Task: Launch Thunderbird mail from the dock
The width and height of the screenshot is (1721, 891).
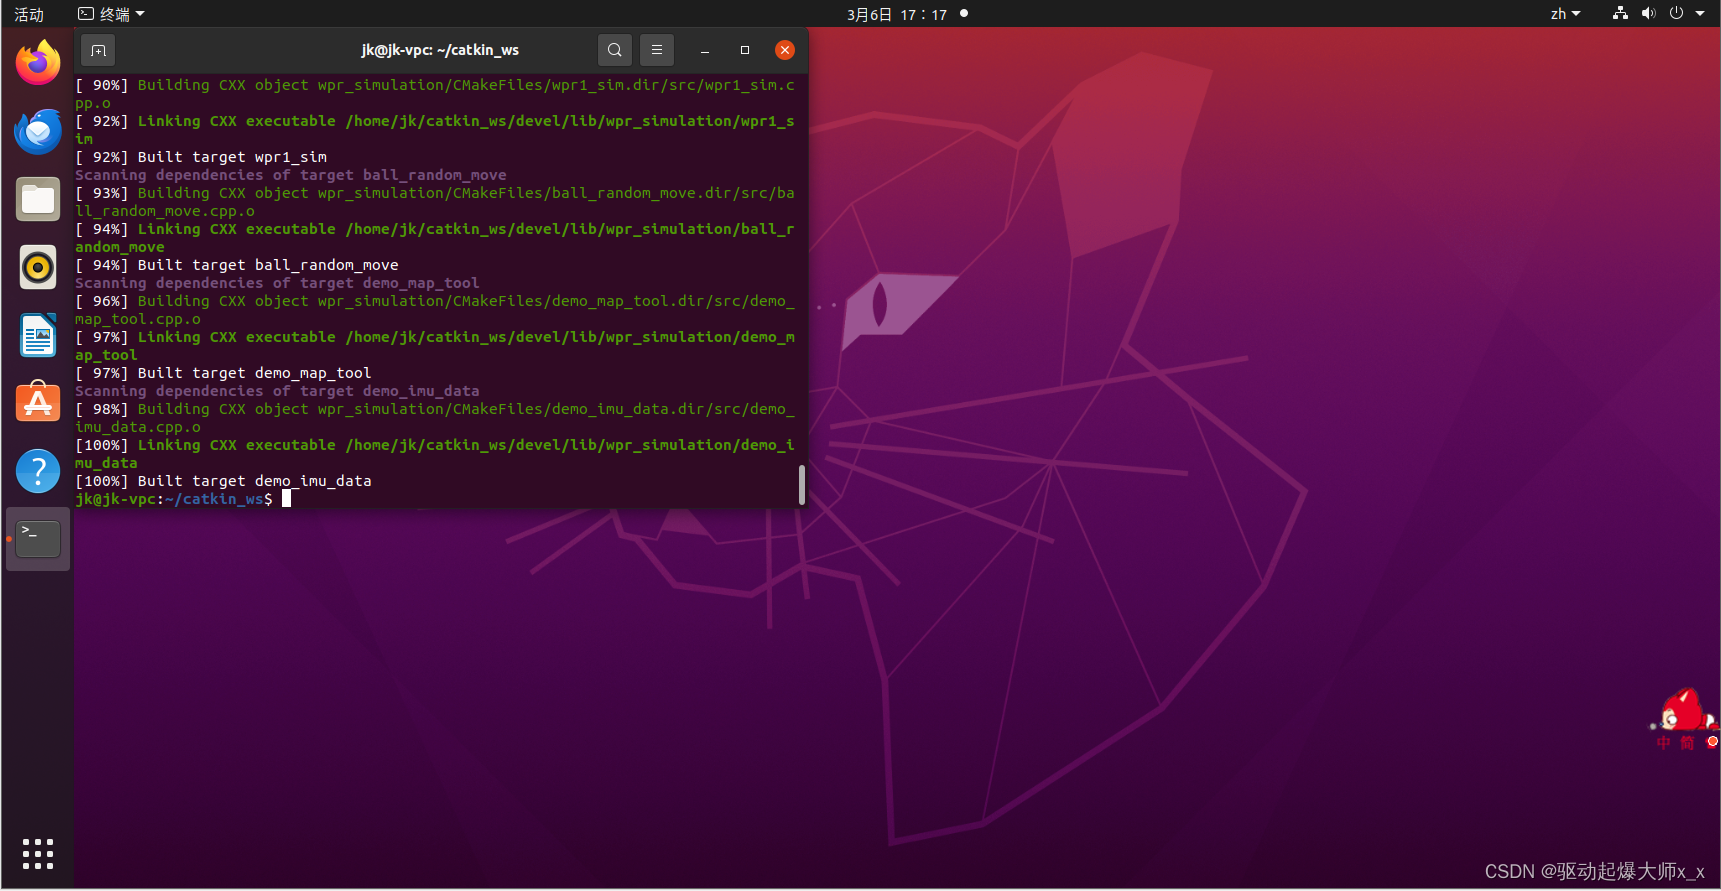Action: 38,131
